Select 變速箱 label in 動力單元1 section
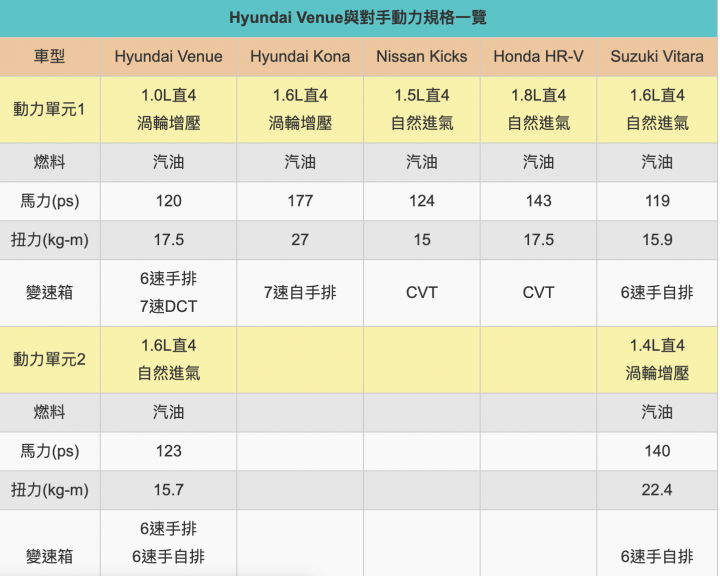The width and height of the screenshot is (720, 576). pyautogui.click(x=49, y=292)
